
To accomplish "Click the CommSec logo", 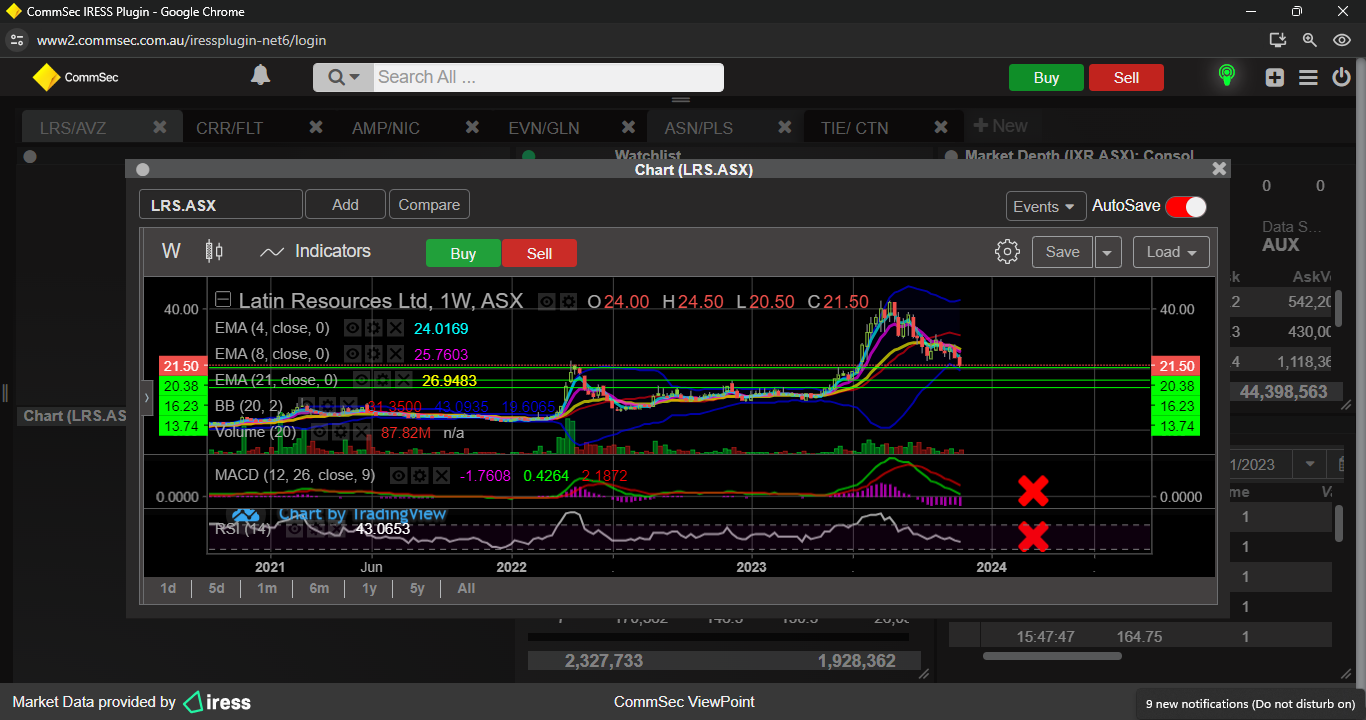I will tap(76, 77).
